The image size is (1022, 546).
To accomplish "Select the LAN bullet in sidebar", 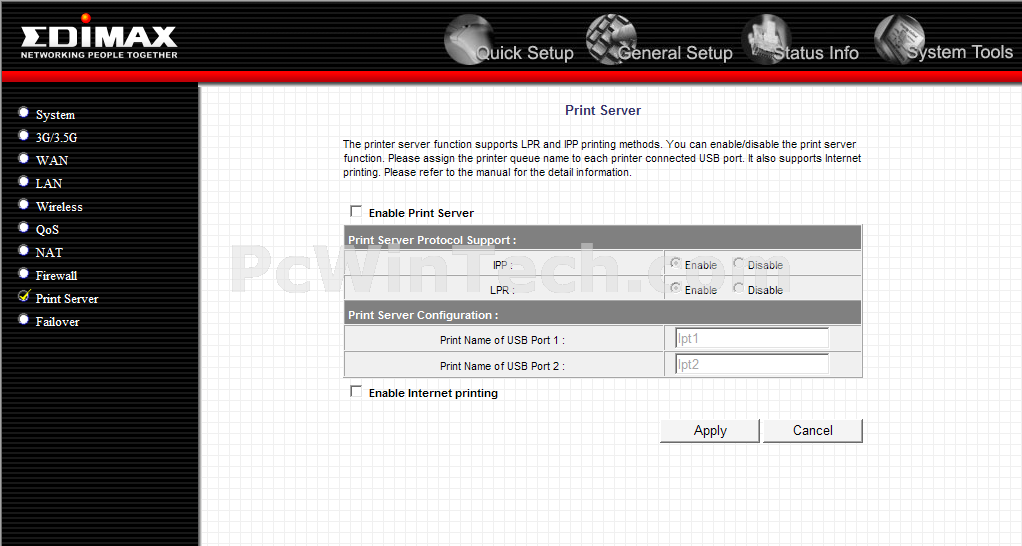I will (23, 182).
